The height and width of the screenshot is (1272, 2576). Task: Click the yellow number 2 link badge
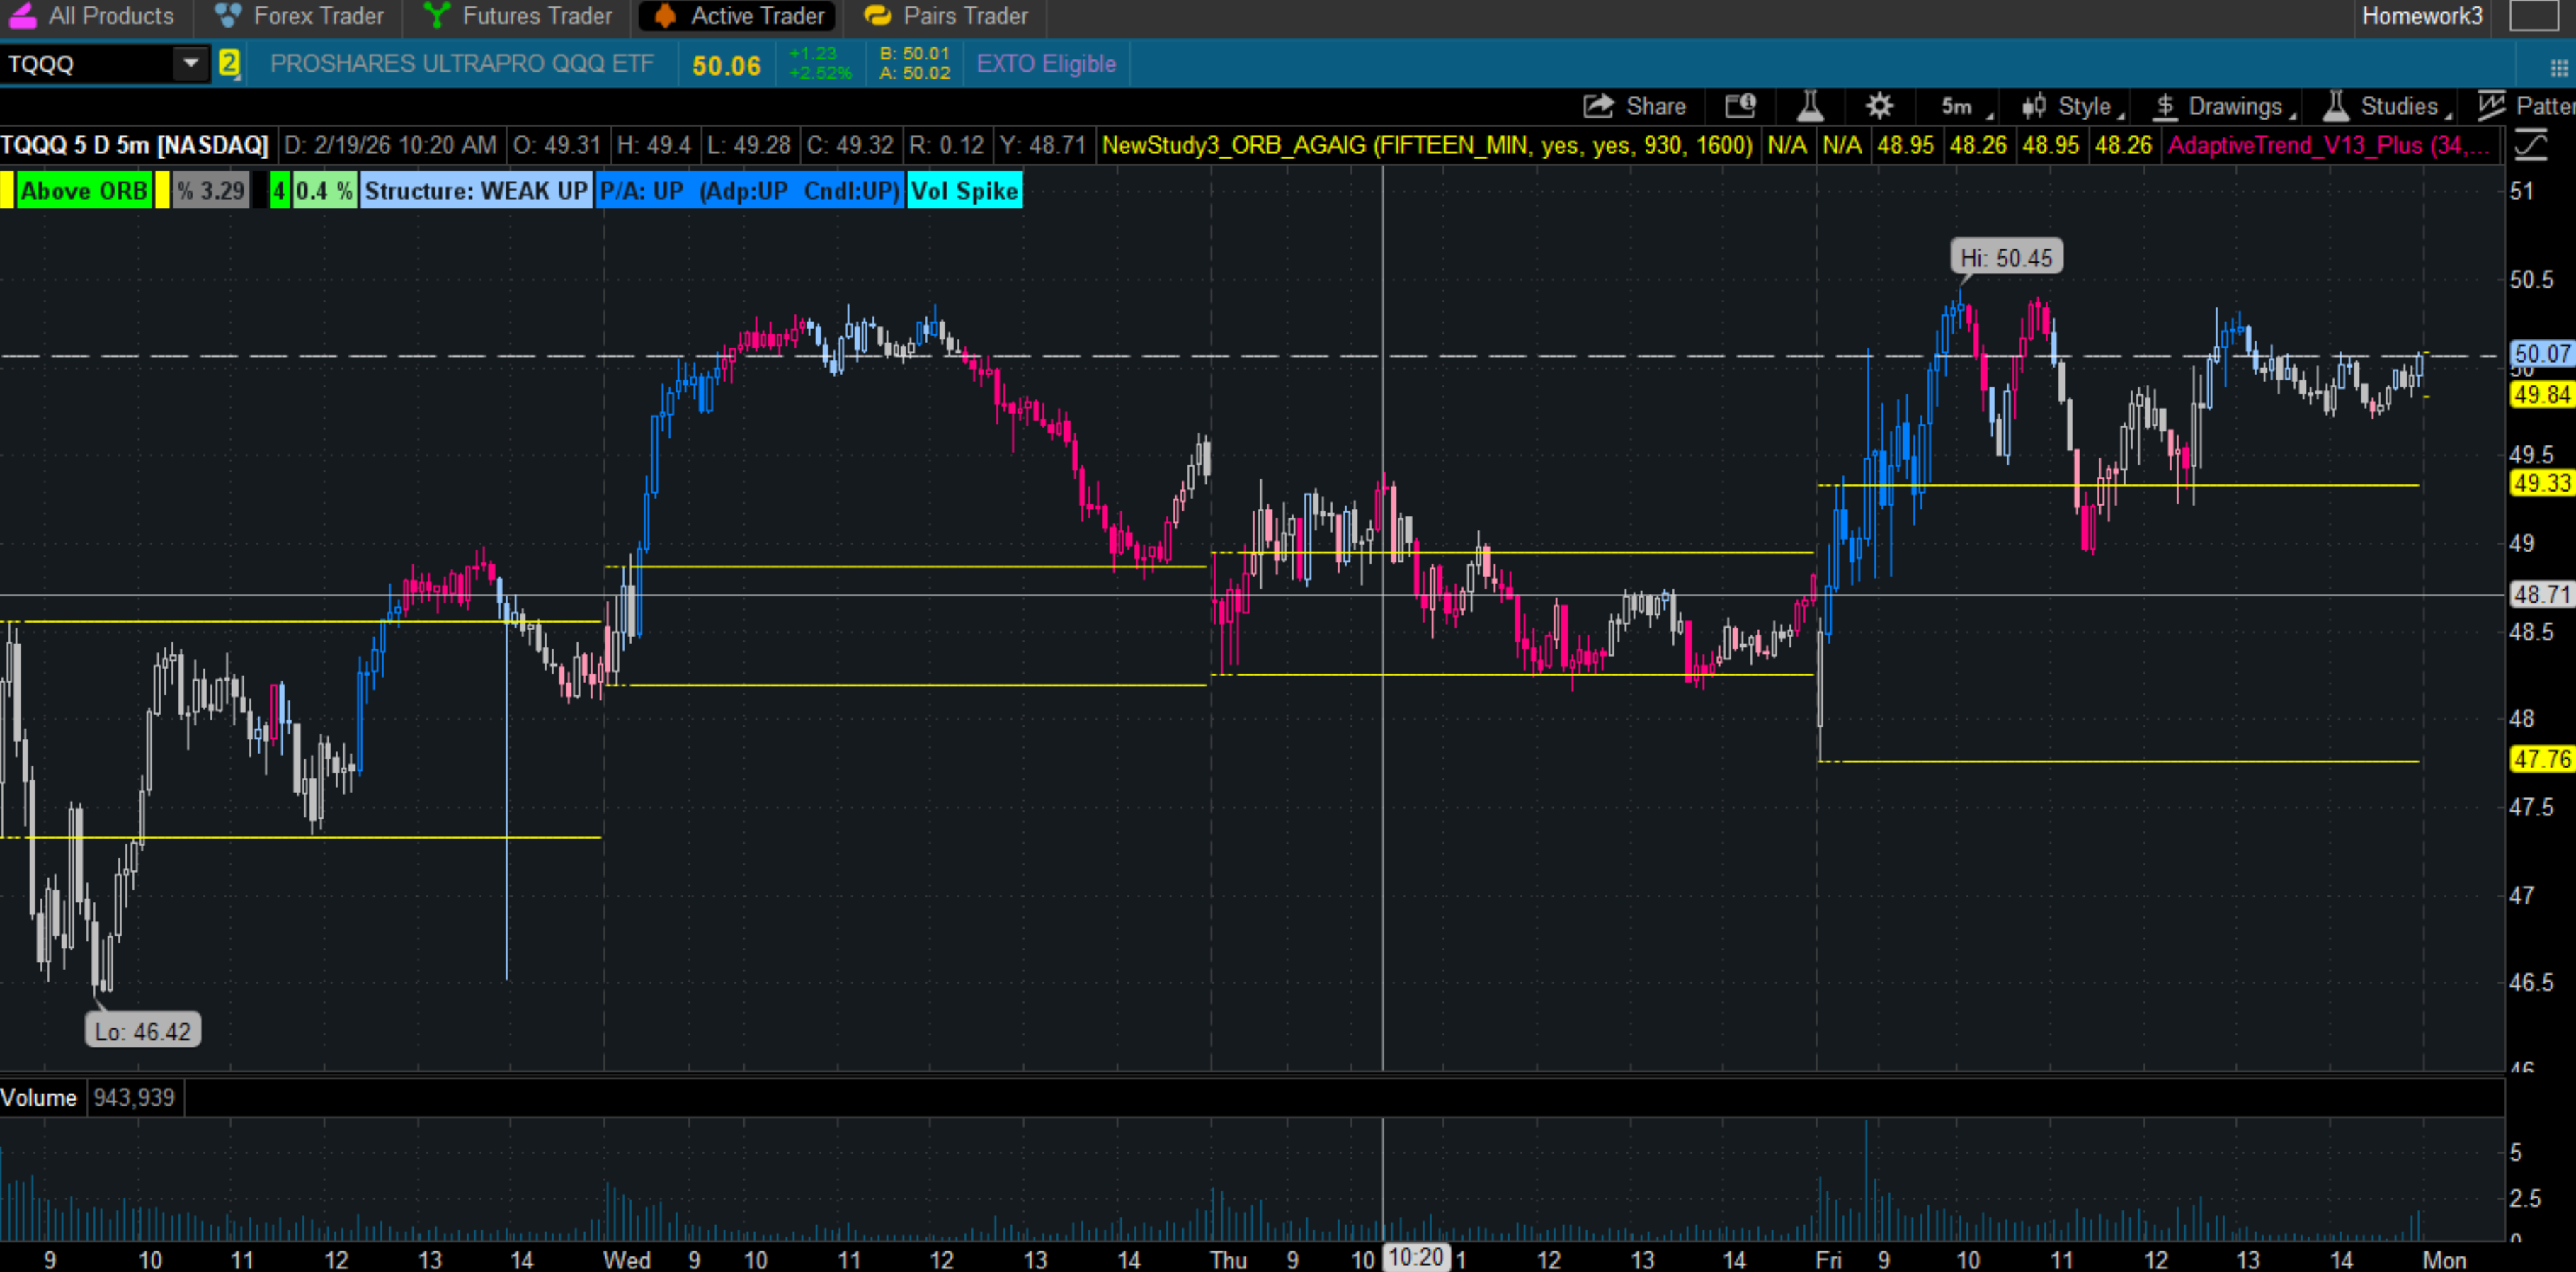[x=229, y=64]
